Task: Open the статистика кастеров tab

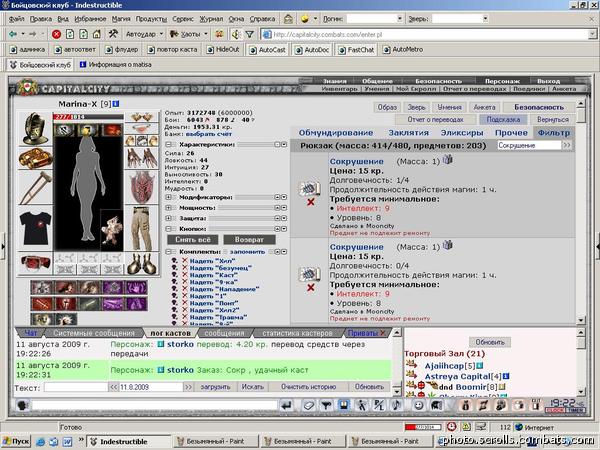Action: point(298,333)
